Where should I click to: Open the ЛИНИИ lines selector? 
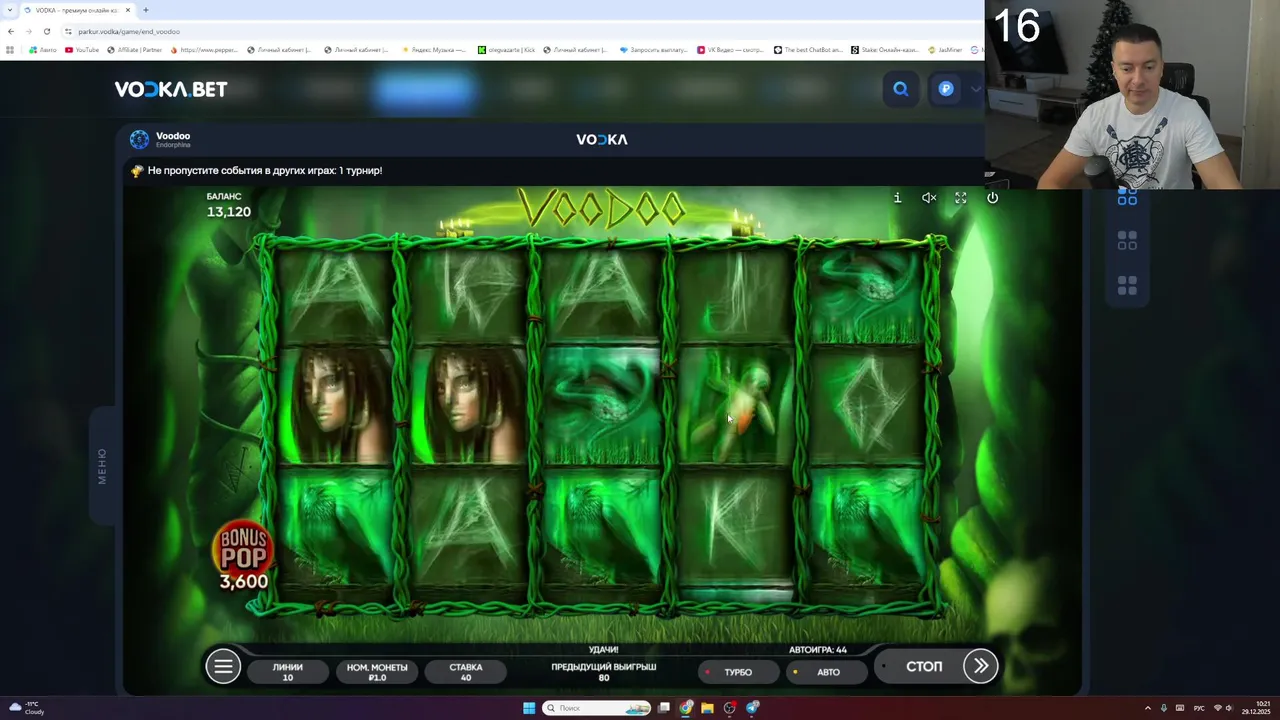click(x=288, y=672)
